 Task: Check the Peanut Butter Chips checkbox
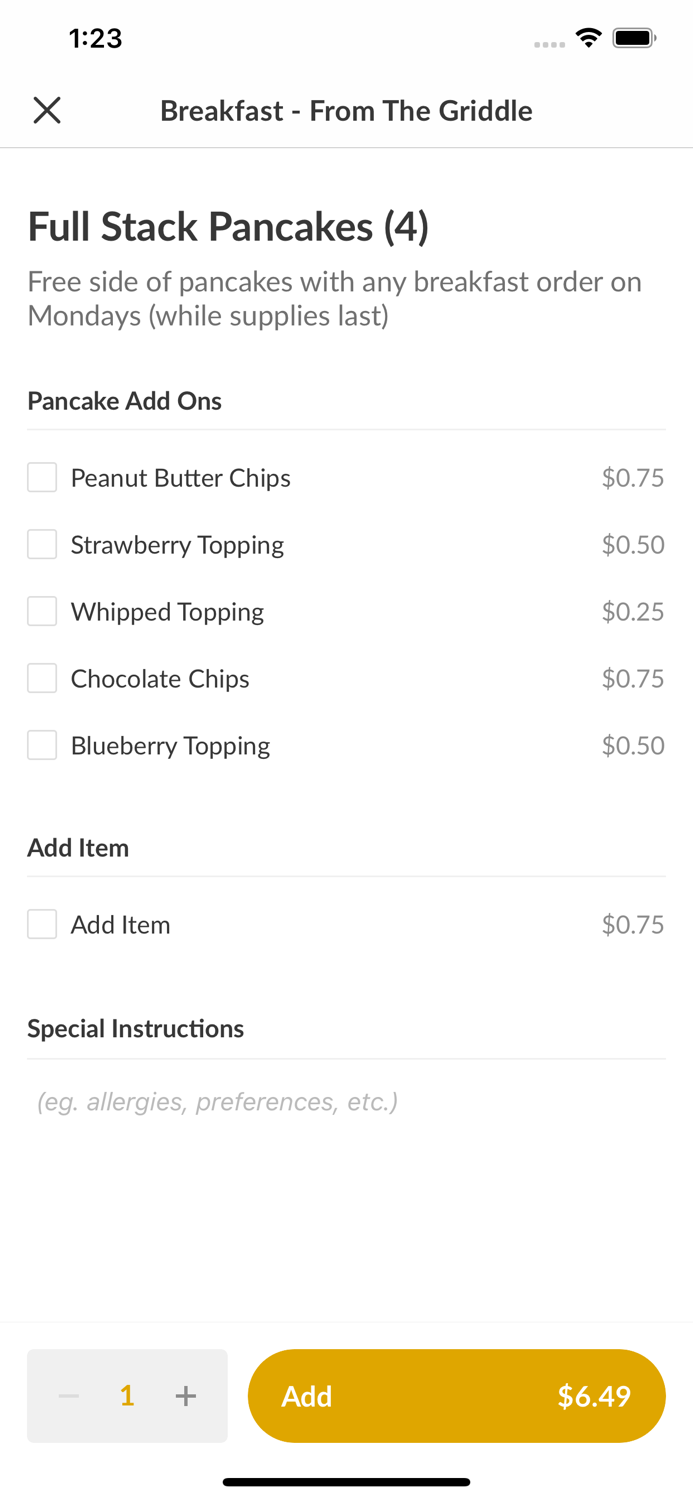[42, 478]
